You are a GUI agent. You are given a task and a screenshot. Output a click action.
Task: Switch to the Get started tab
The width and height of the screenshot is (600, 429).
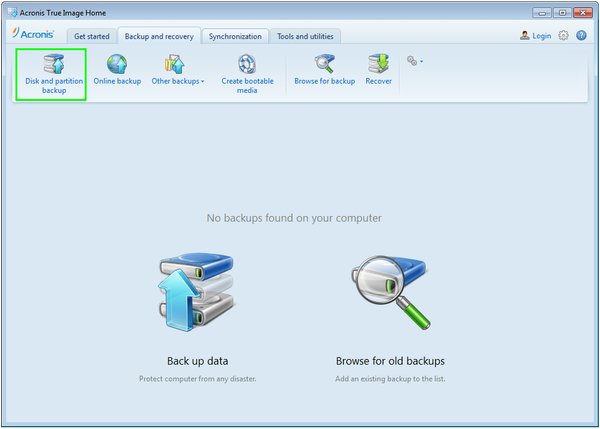(91, 36)
